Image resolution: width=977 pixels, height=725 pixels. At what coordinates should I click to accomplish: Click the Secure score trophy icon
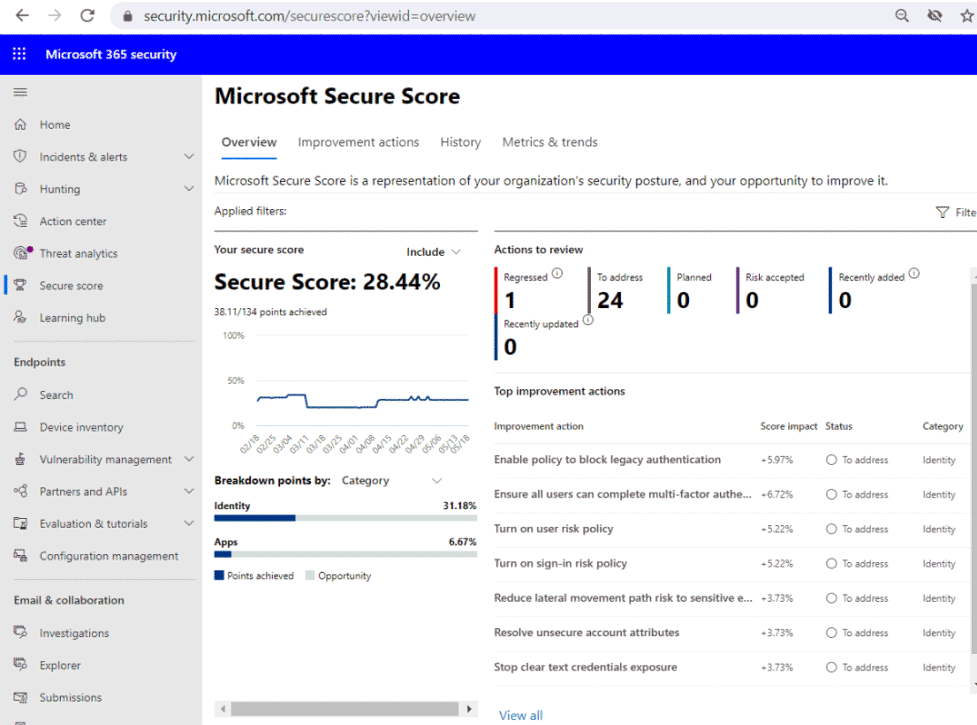21,285
